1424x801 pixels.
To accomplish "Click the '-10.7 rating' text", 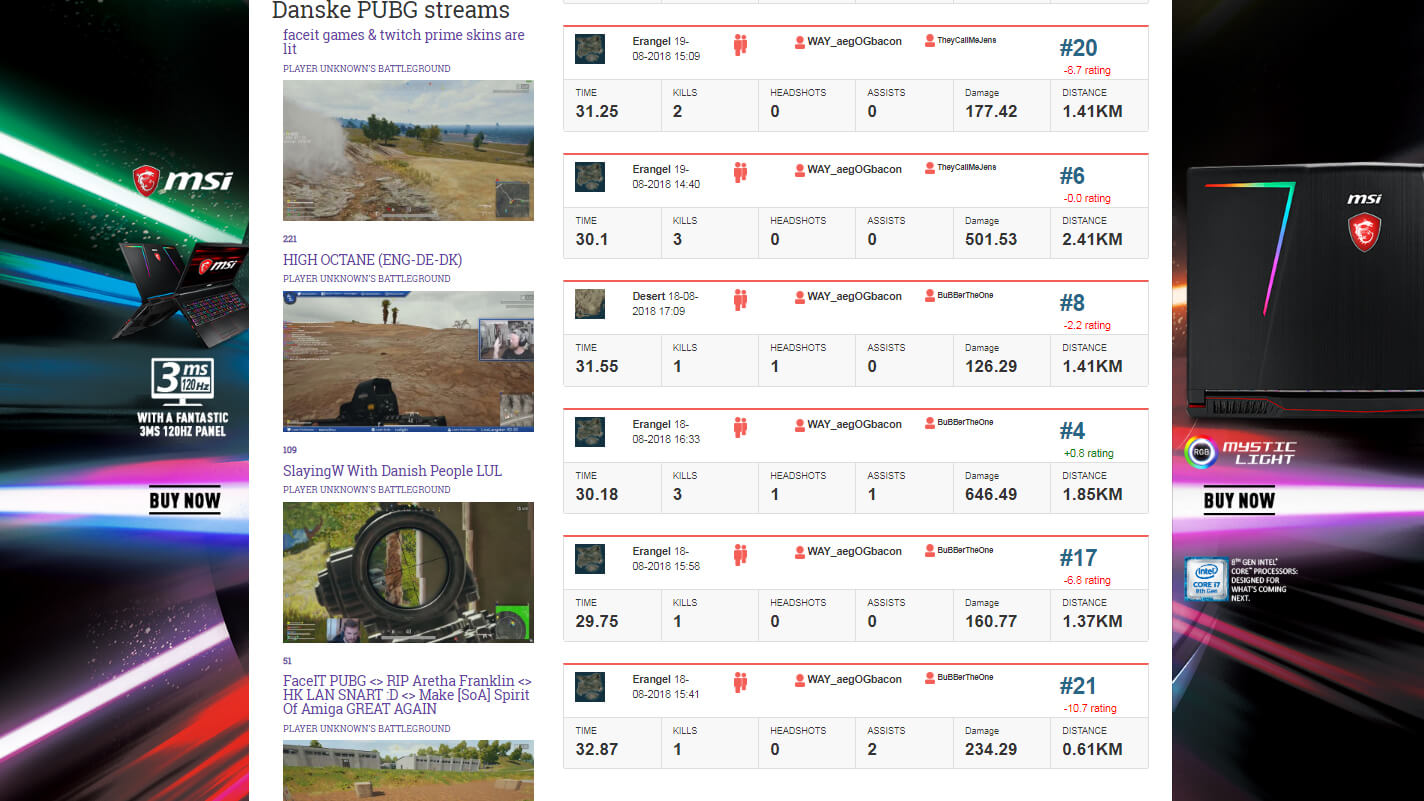I will click(1090, 709).
